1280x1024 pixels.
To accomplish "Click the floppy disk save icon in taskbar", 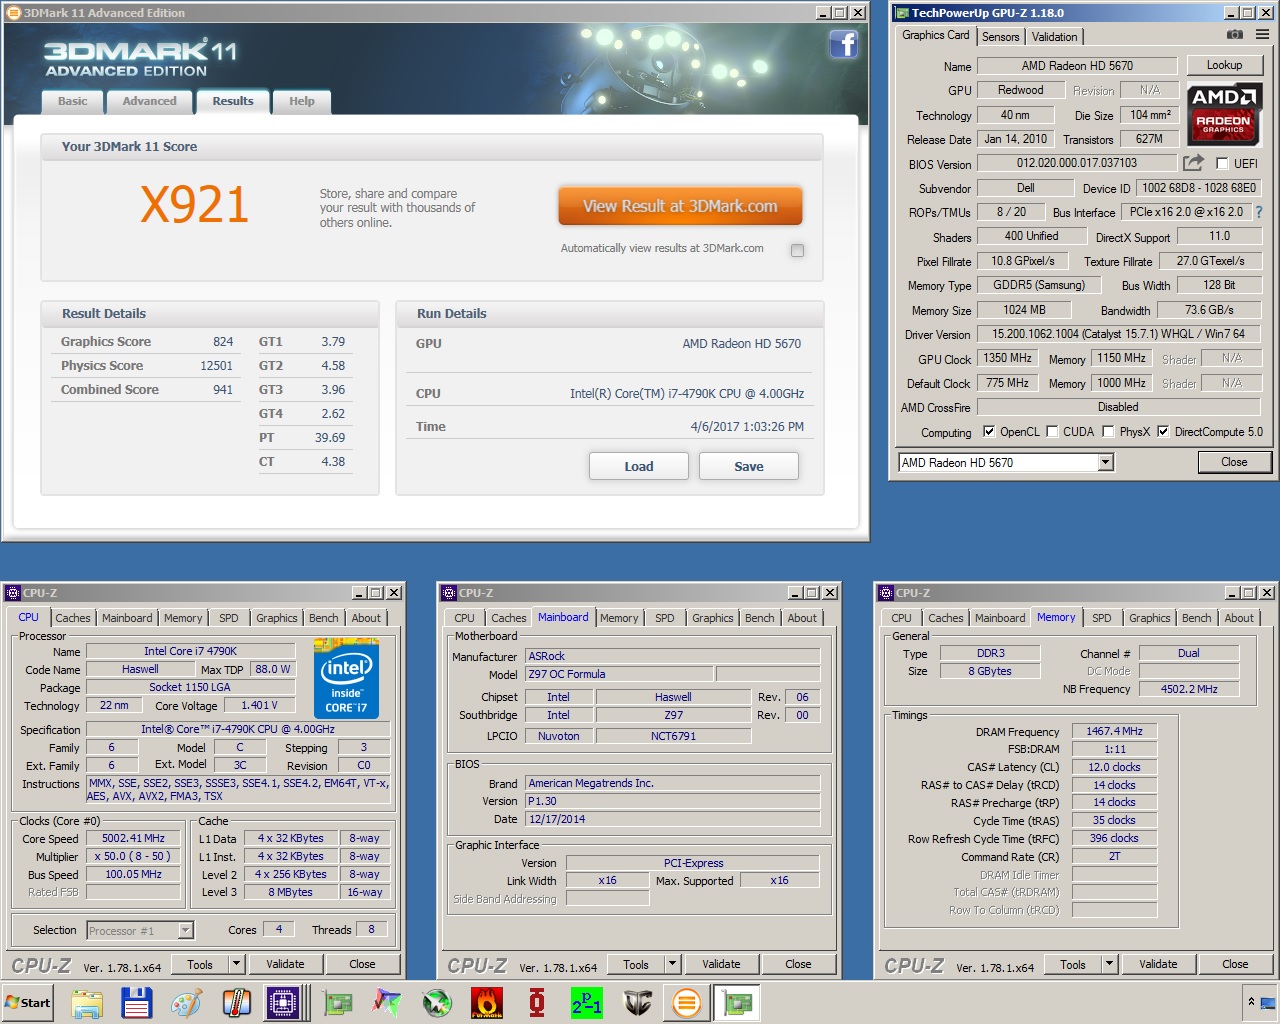I will click(136, 1003).
